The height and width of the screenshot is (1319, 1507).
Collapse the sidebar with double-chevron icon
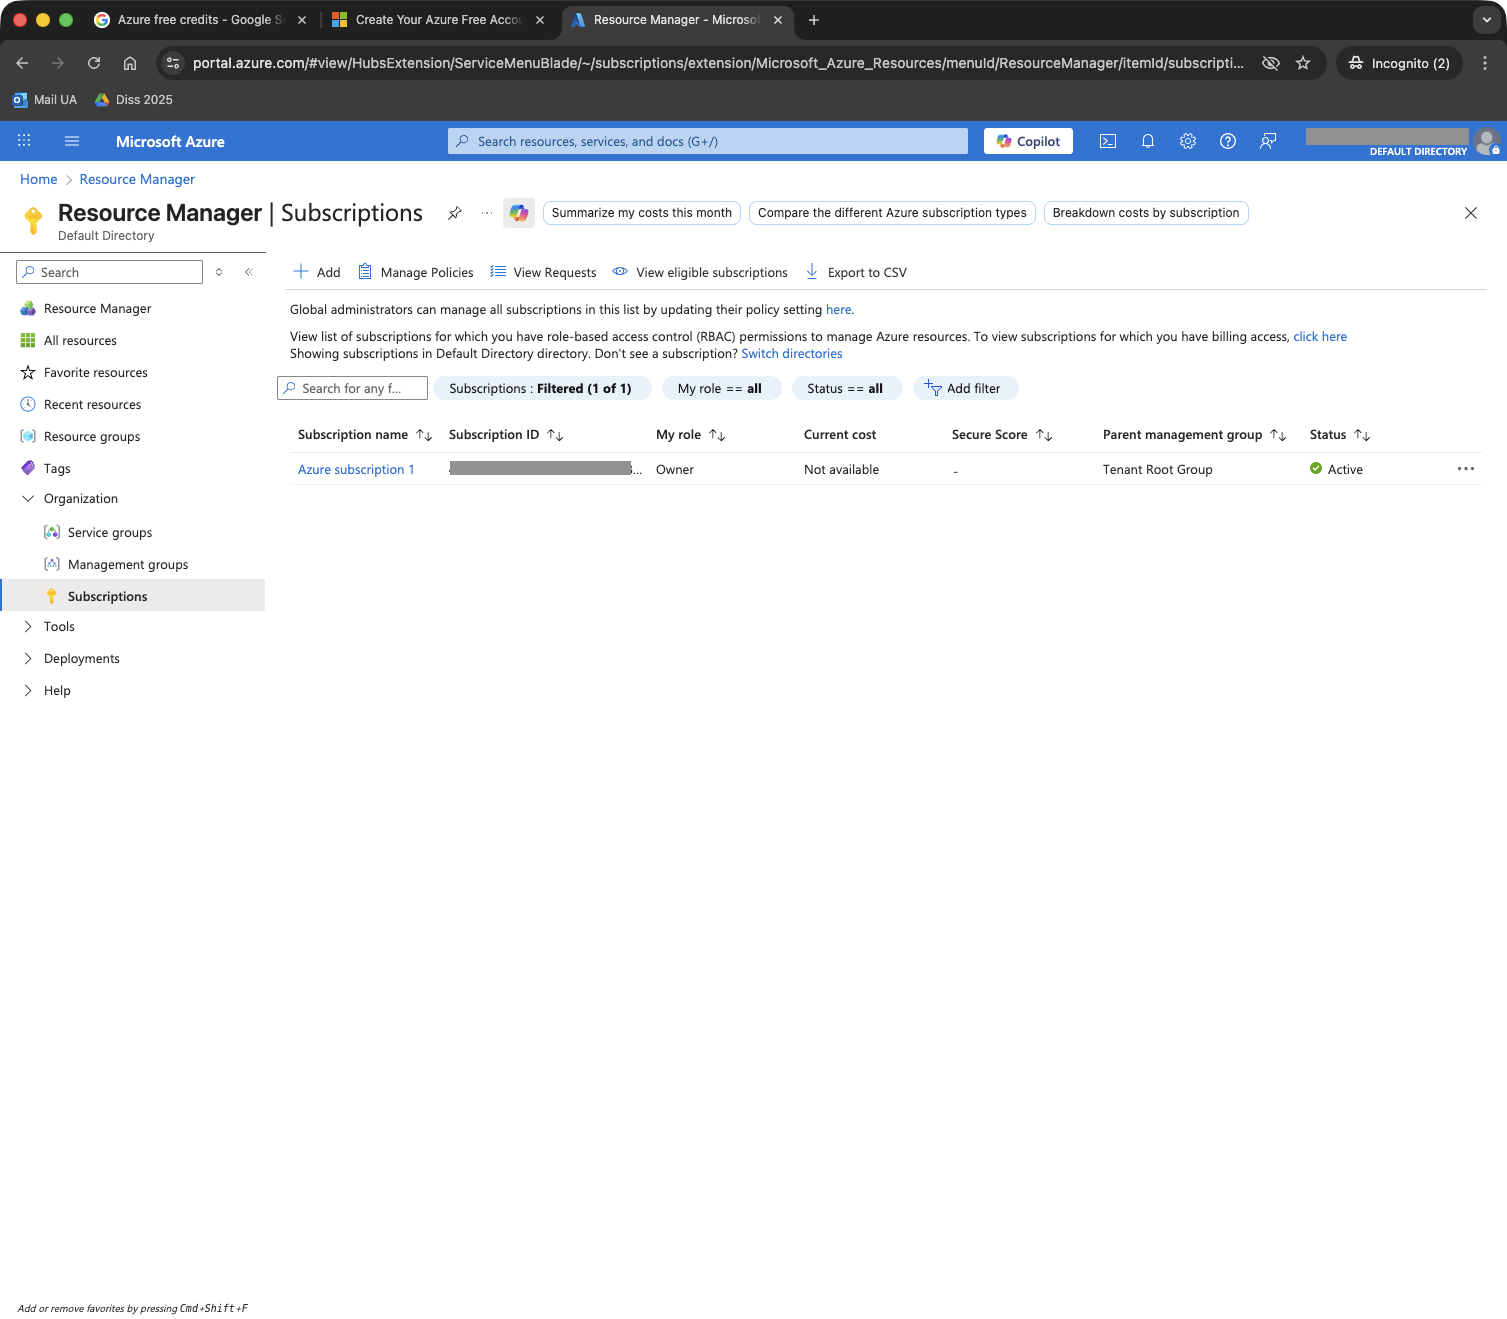(x=249, y=272)
